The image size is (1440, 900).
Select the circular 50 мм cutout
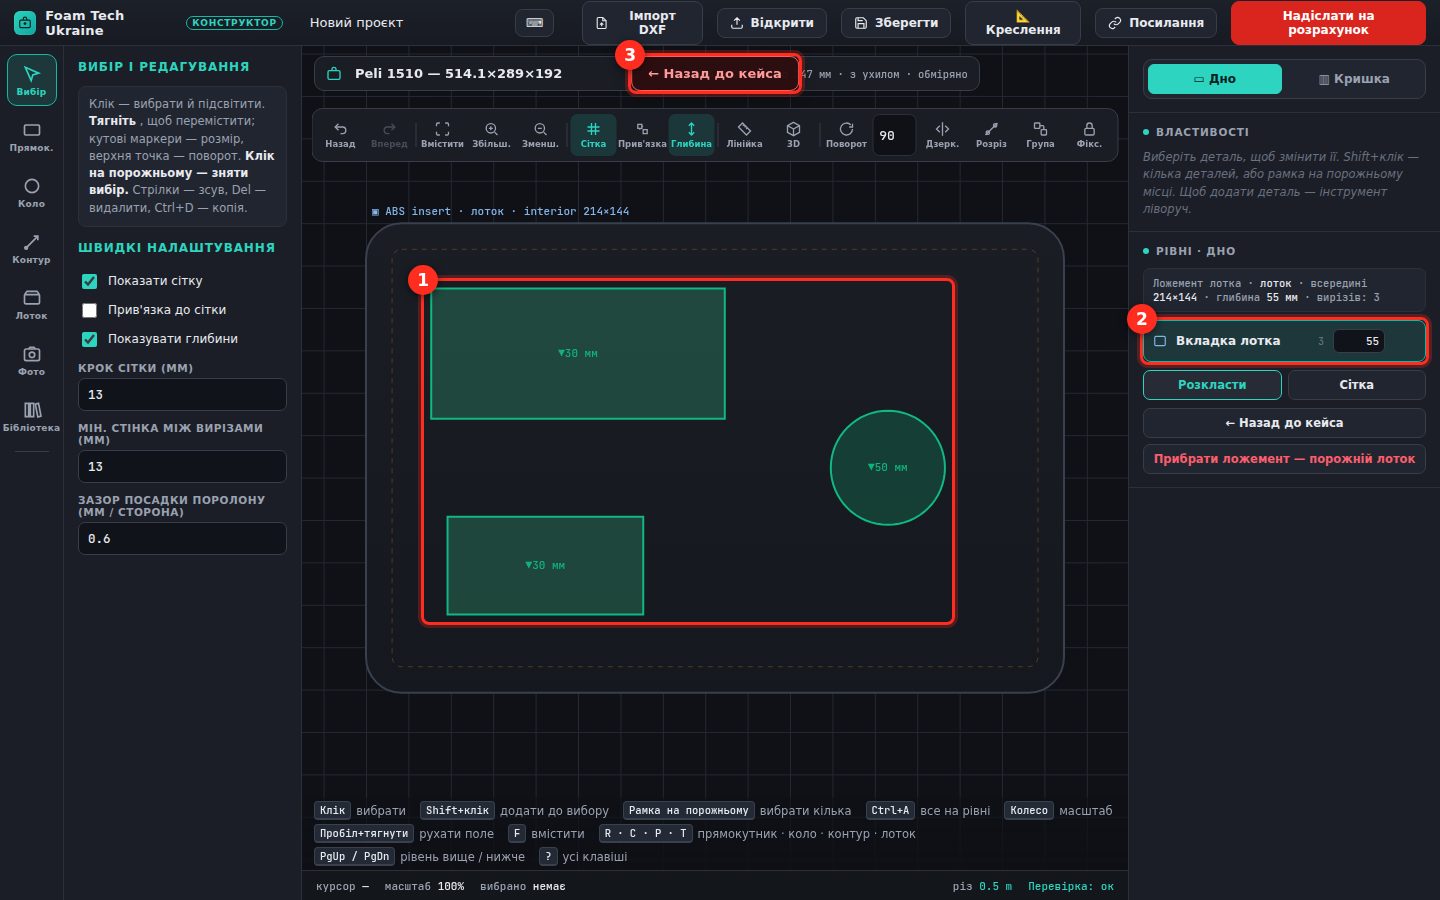[888, 467]
